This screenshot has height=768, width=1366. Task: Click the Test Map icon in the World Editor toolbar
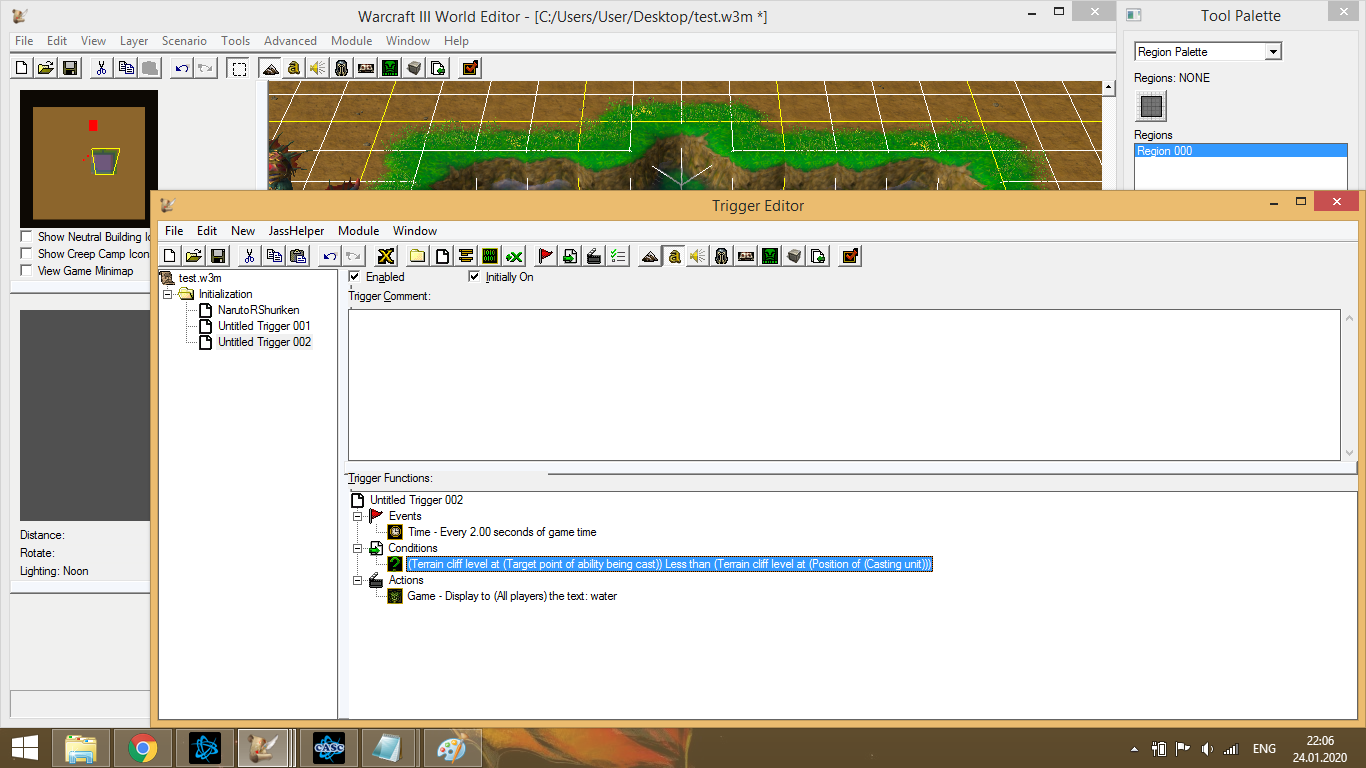(x=470, y=68)
